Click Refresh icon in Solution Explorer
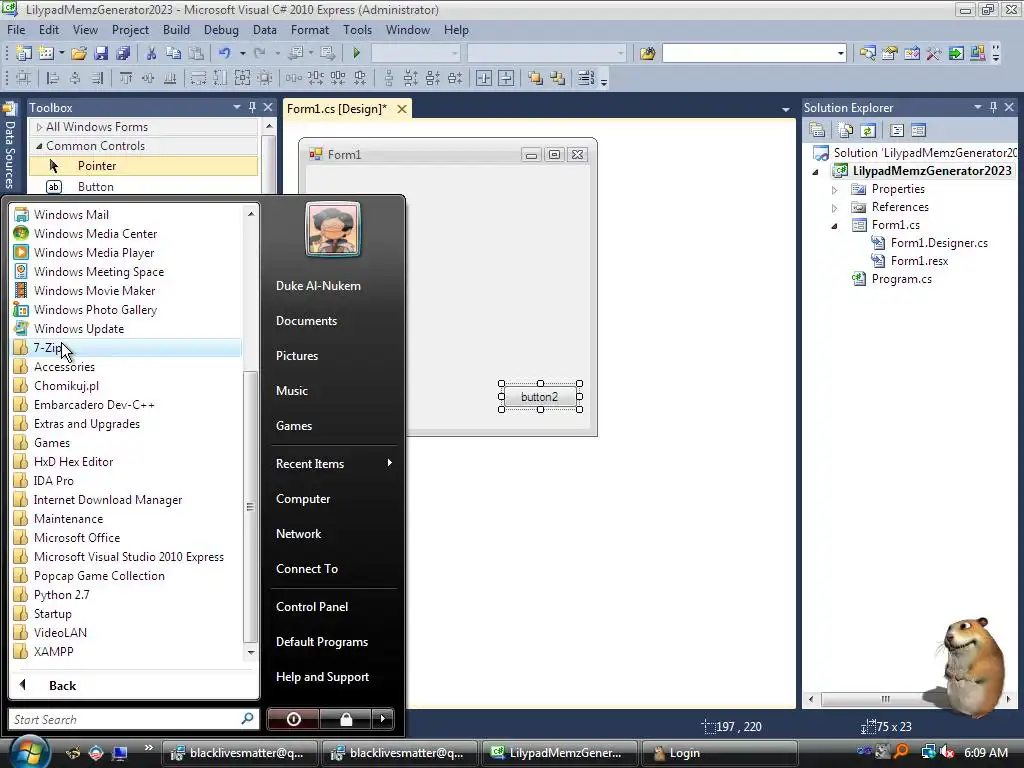Viewport: 1024px width, 768px height. coord(868,131)
